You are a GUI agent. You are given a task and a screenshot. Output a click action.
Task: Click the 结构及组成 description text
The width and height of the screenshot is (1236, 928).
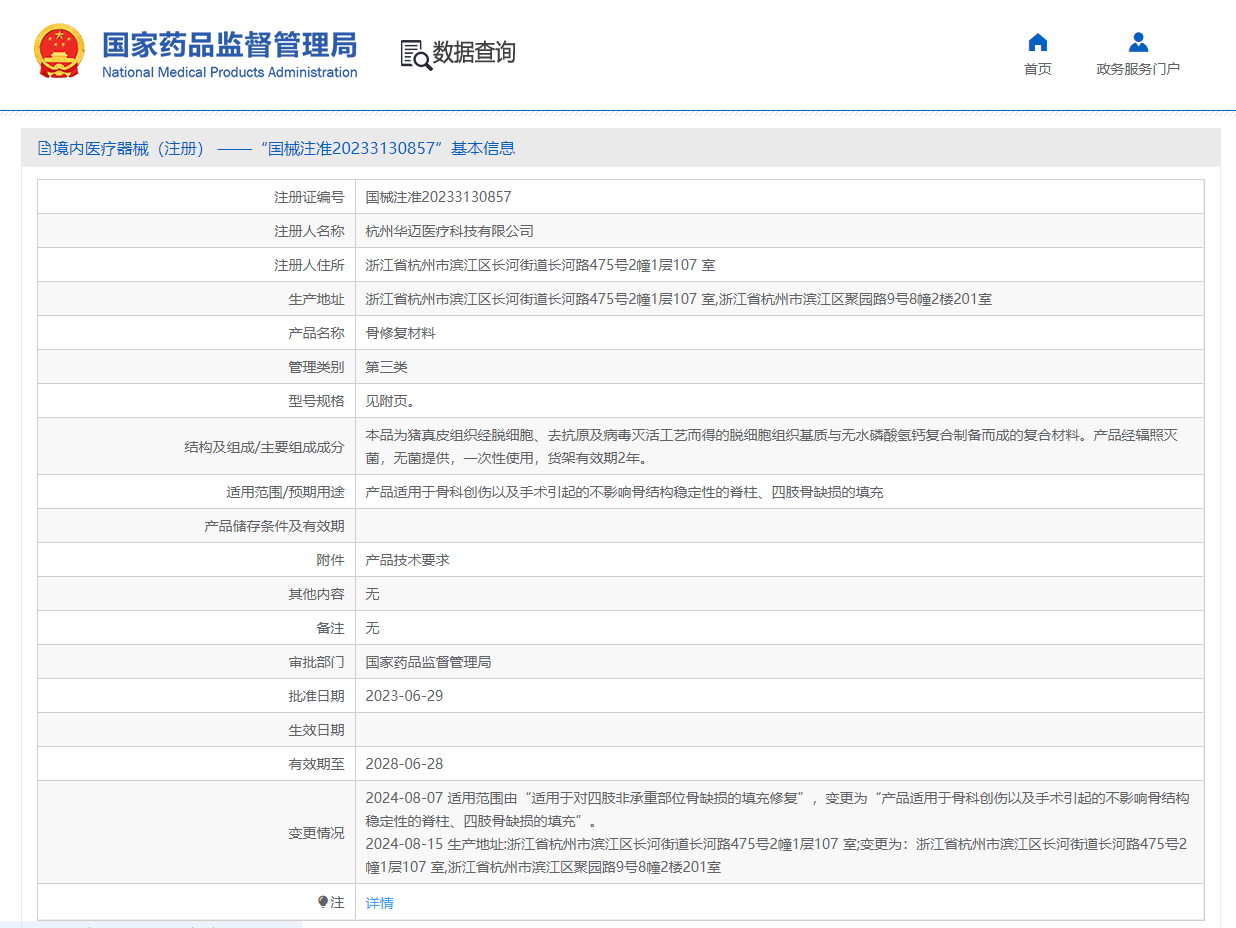[771, 446]
